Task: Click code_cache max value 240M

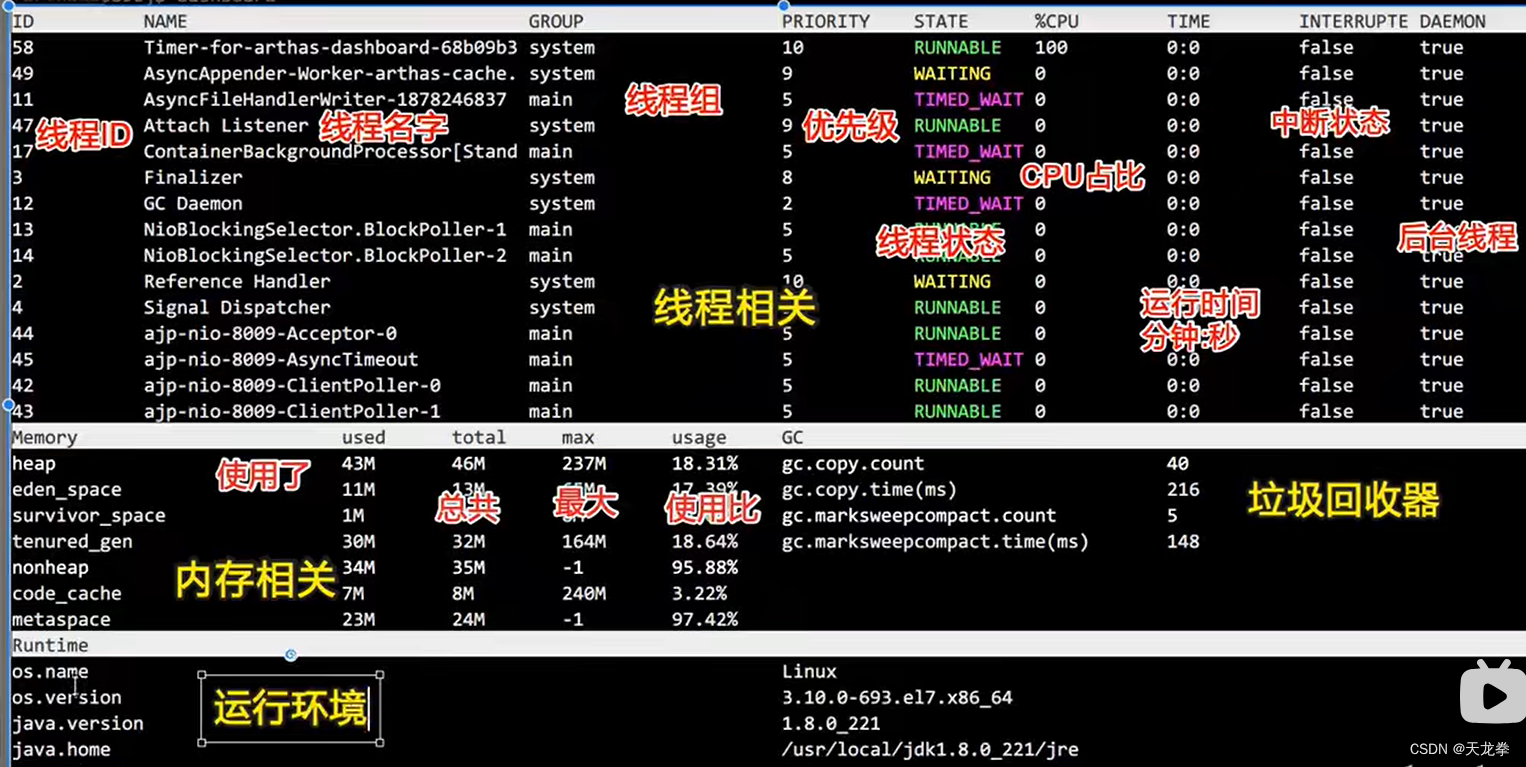Action: coord(584,593)
